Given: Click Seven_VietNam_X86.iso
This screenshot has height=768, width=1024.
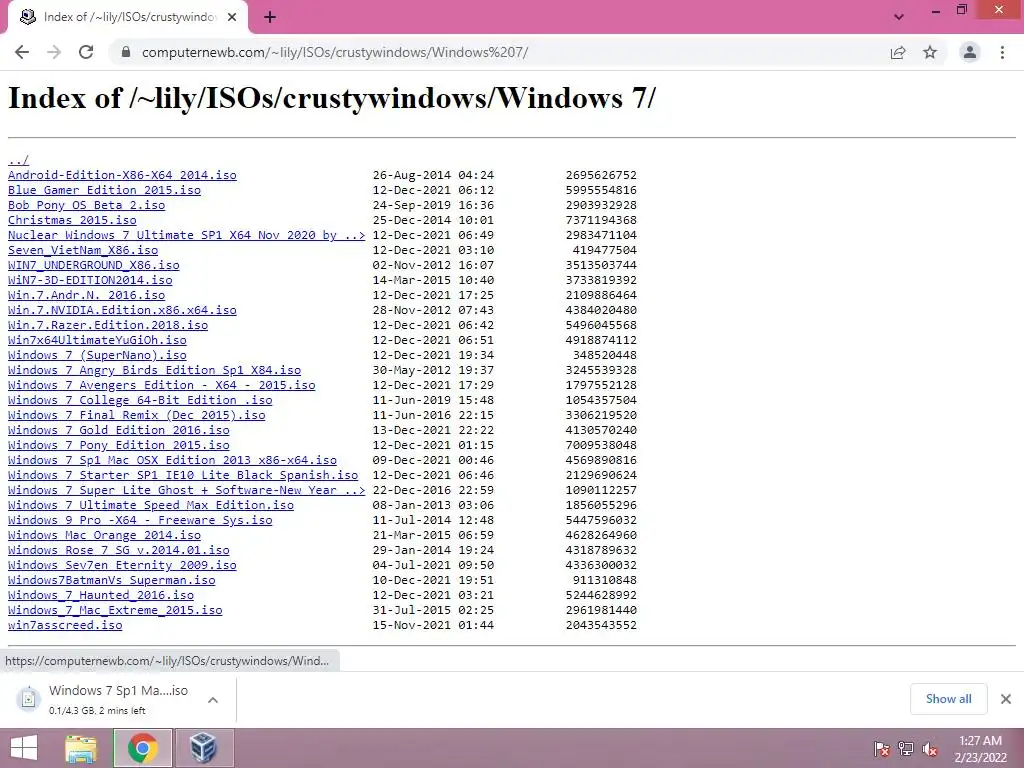Looking at the screenshot, I should 83,250.
